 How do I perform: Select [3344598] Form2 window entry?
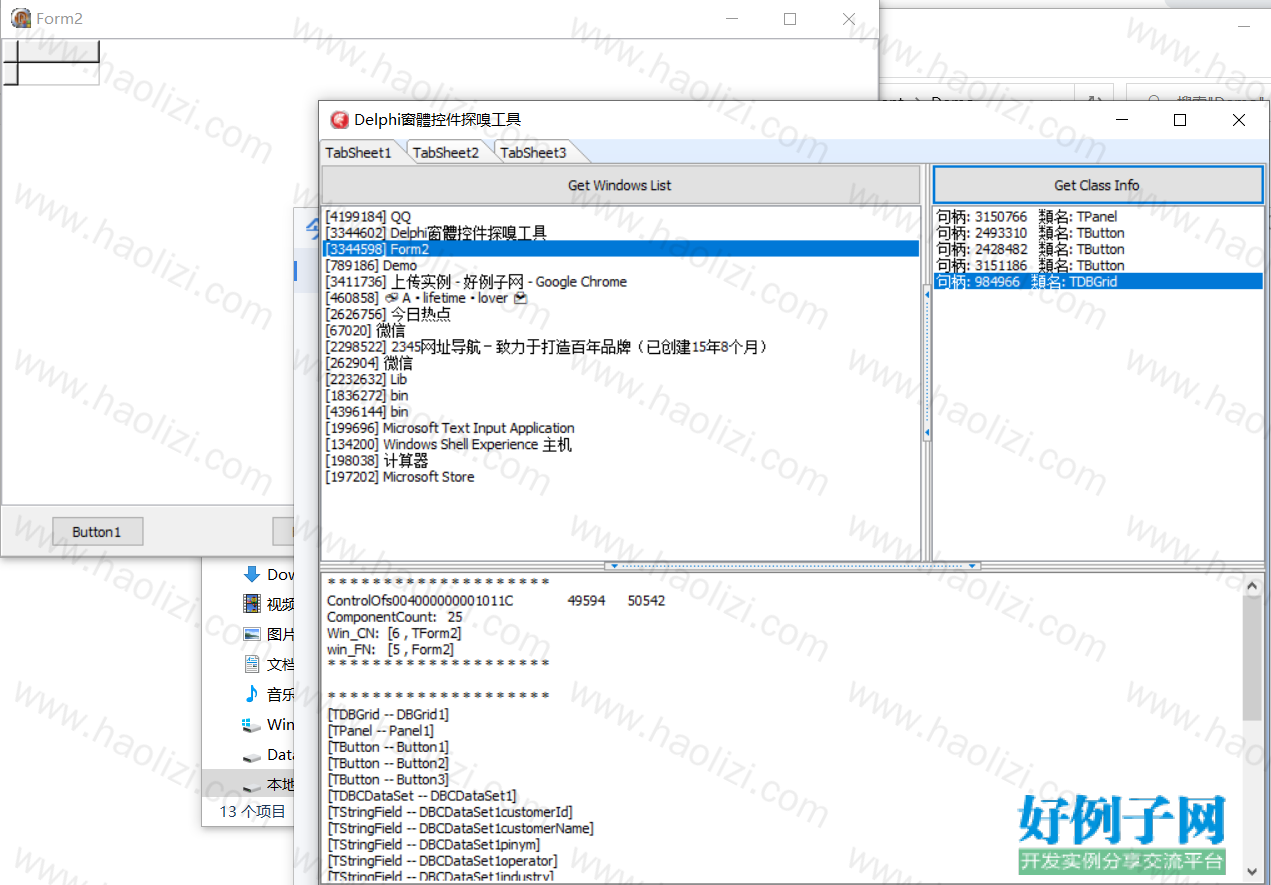pos(621,249)
